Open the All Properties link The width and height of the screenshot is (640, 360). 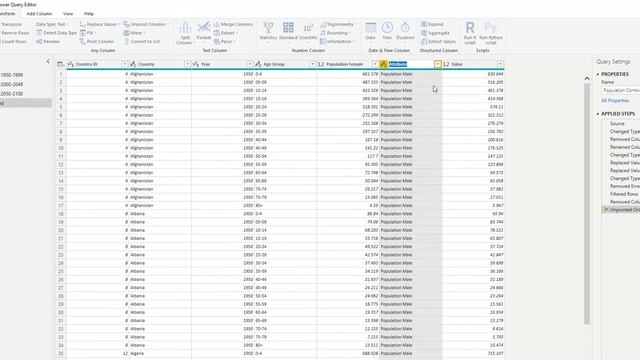coord(615,100)
